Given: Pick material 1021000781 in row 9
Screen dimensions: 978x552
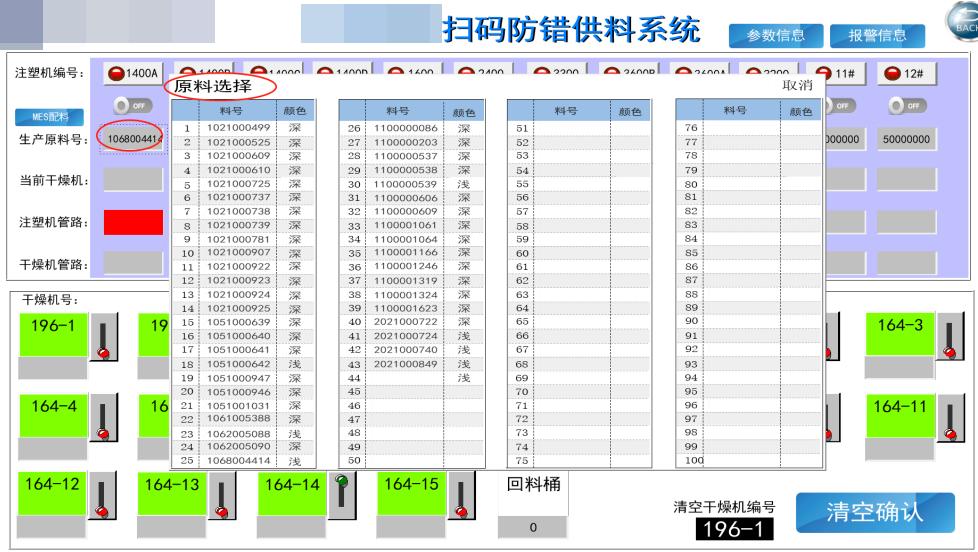Looking at the screenshot, I should [238, 240].
